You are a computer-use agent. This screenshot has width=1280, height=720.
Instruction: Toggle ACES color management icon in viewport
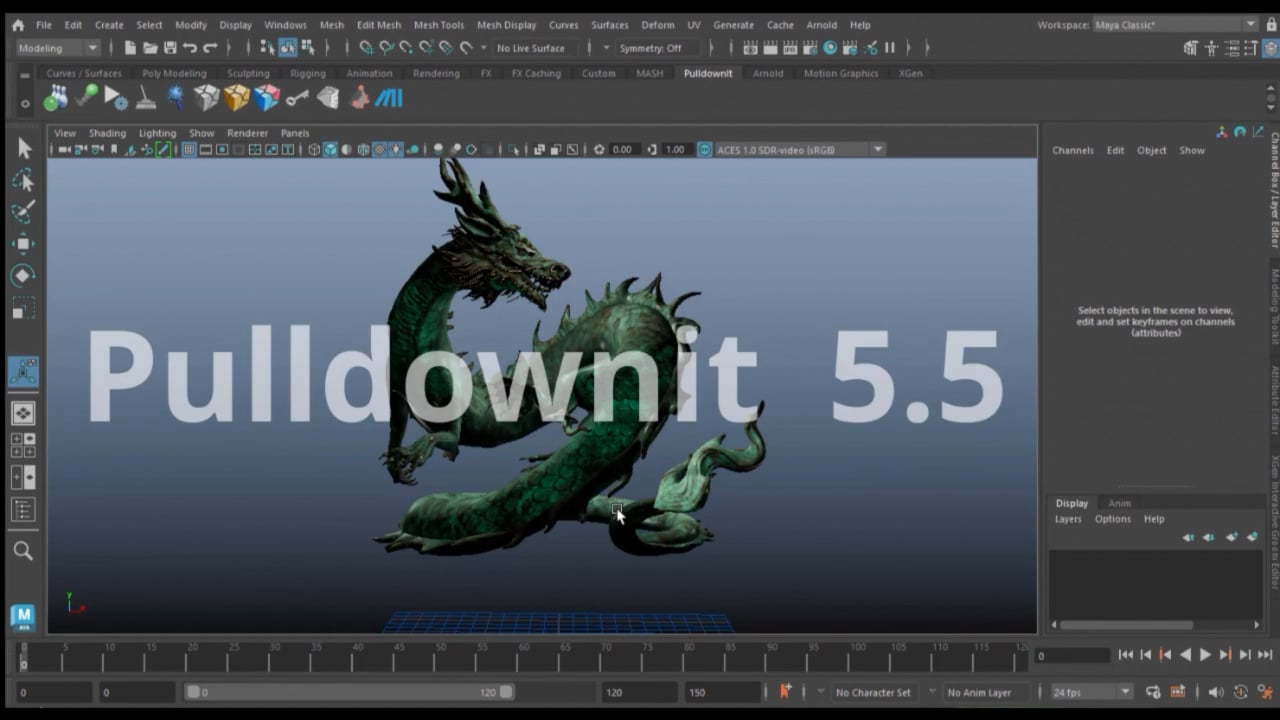point(704,150)
